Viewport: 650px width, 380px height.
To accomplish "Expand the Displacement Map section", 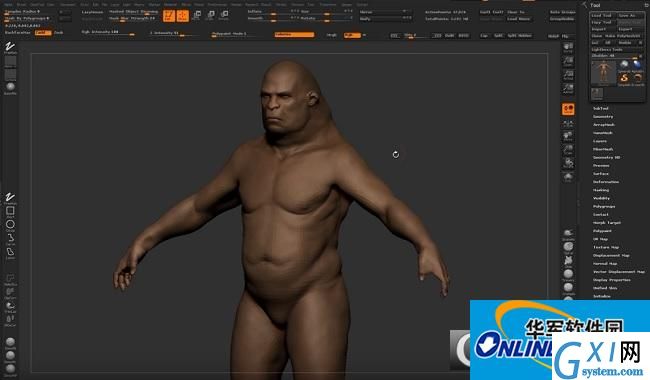I will point(611,255).
